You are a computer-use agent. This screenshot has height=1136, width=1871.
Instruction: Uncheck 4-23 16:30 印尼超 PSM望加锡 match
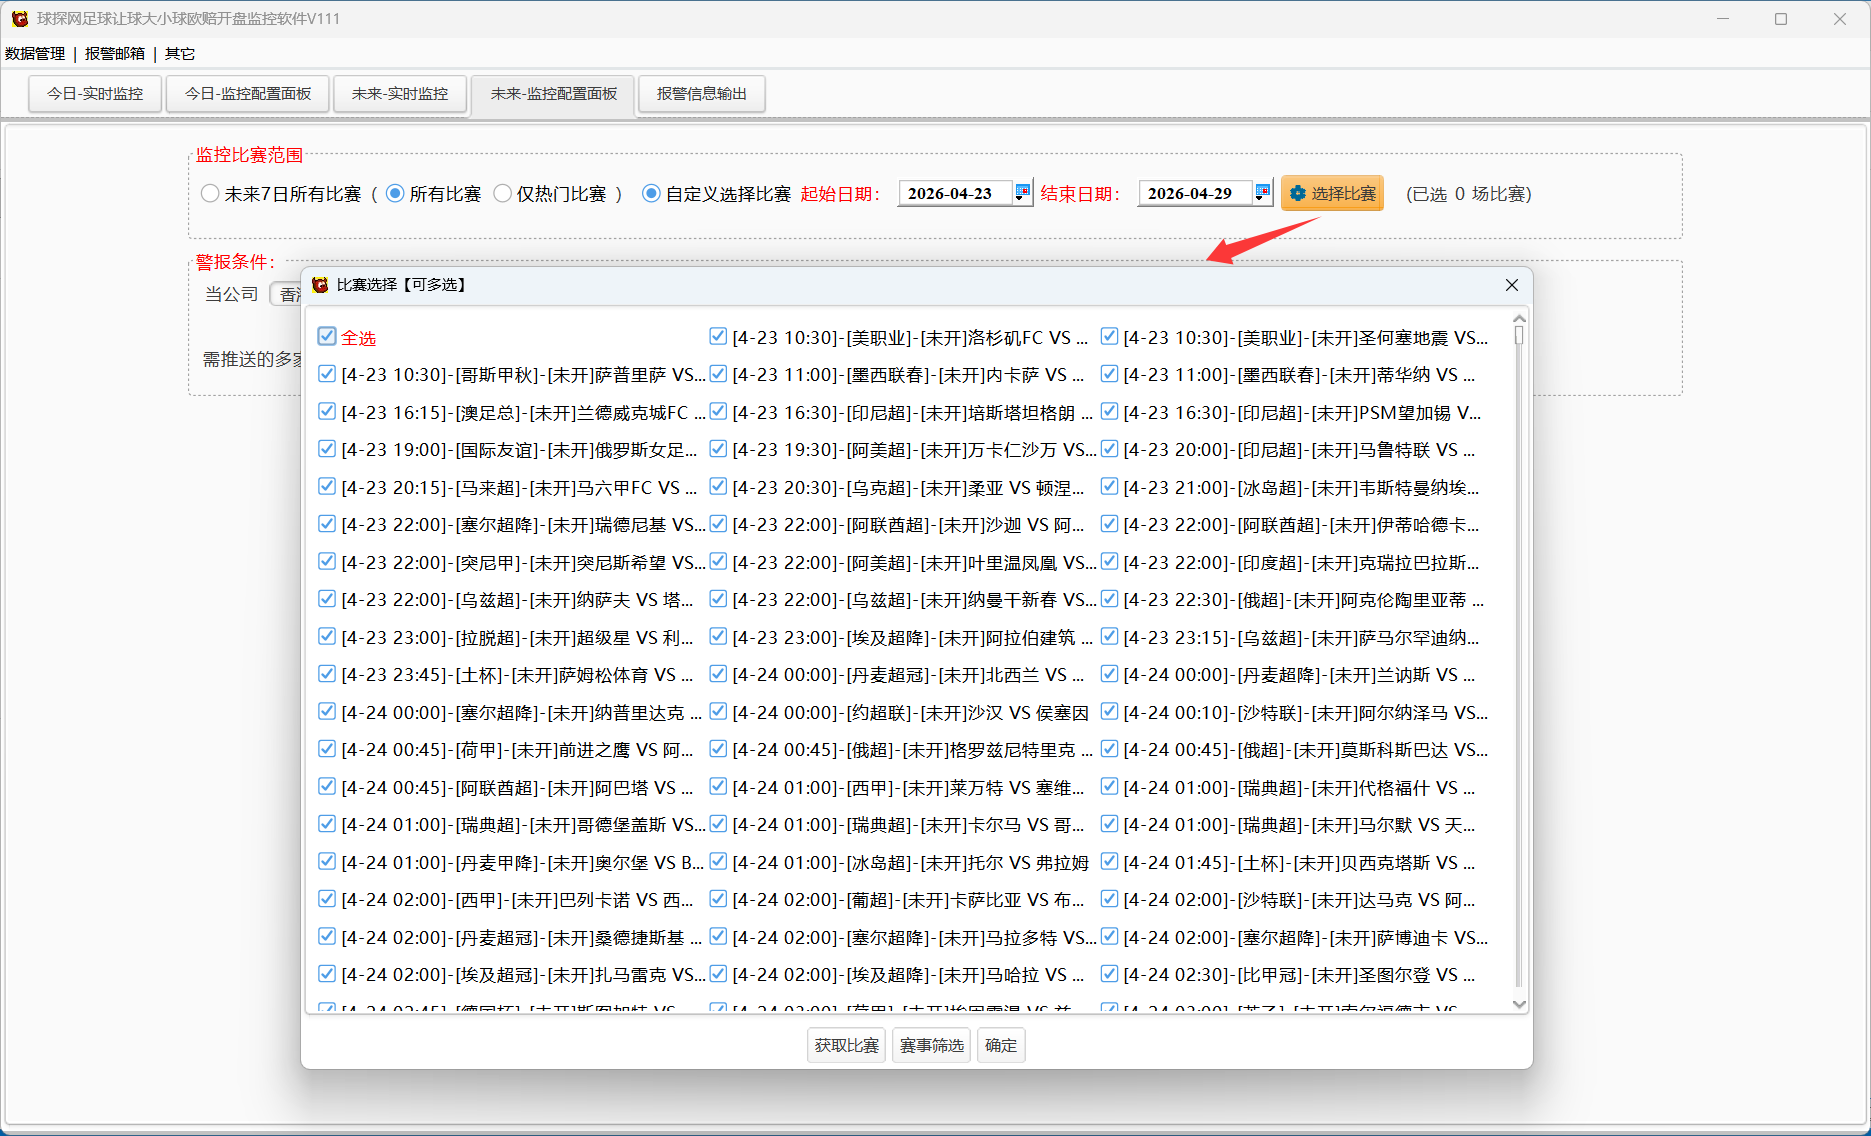click(1109, 412)
